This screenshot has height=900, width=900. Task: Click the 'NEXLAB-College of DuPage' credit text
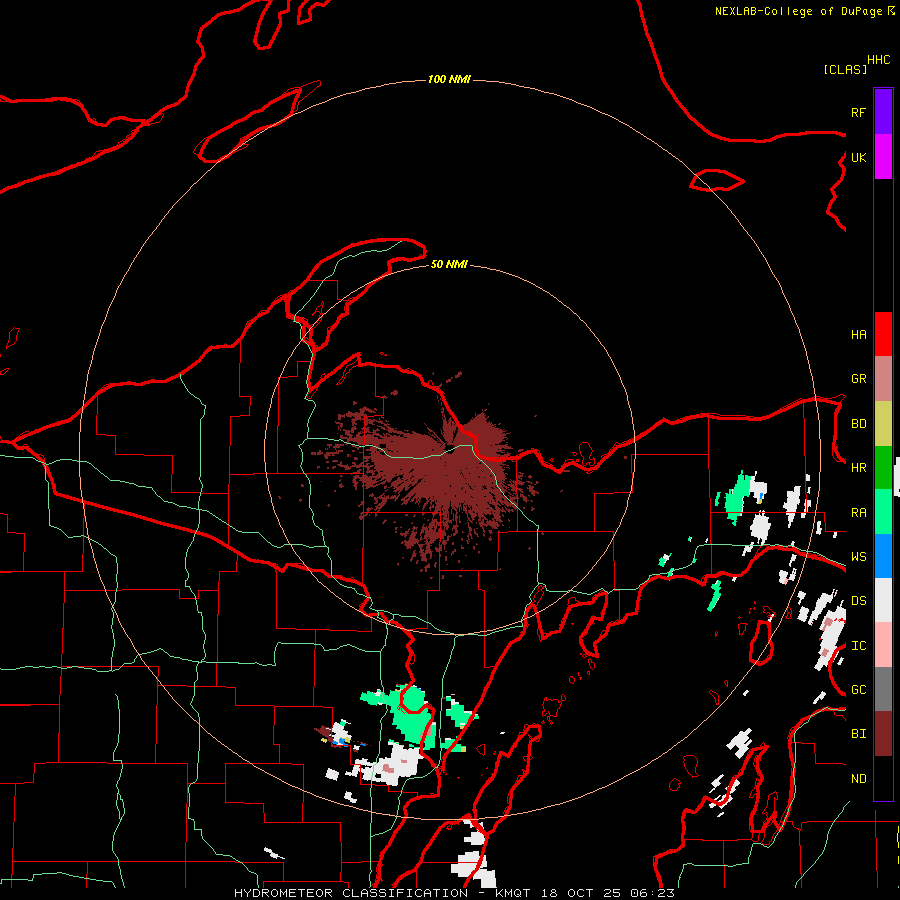click(798, 11)
